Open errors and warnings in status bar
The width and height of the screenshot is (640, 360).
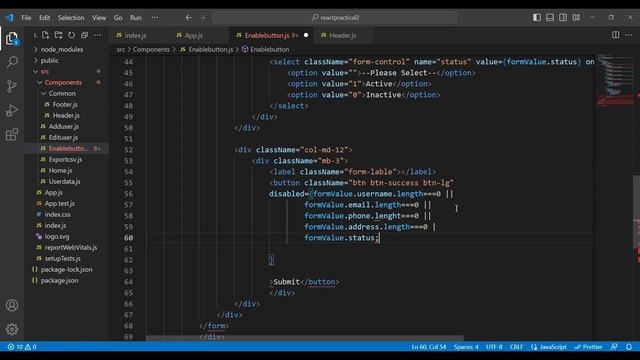tap(22, 347)
